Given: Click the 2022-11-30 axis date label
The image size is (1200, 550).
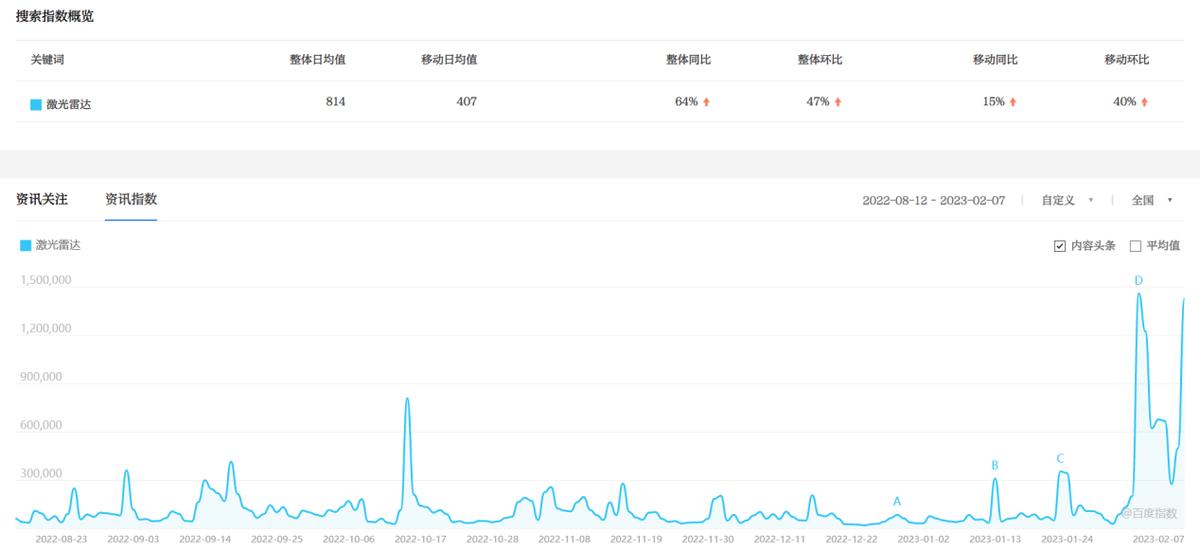Looking at the screenshot, I should [707, 538].
